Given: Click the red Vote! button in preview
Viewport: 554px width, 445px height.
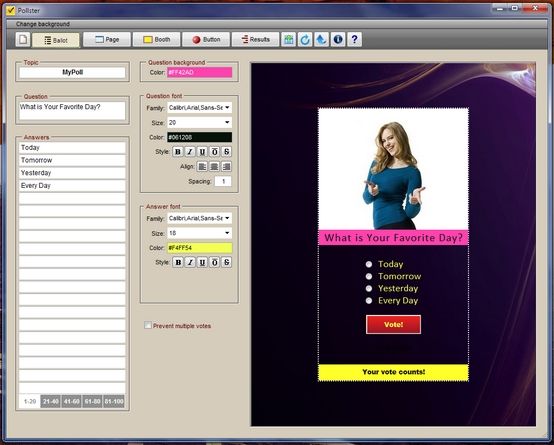Looking at the screenshot, I should (393, 324).
